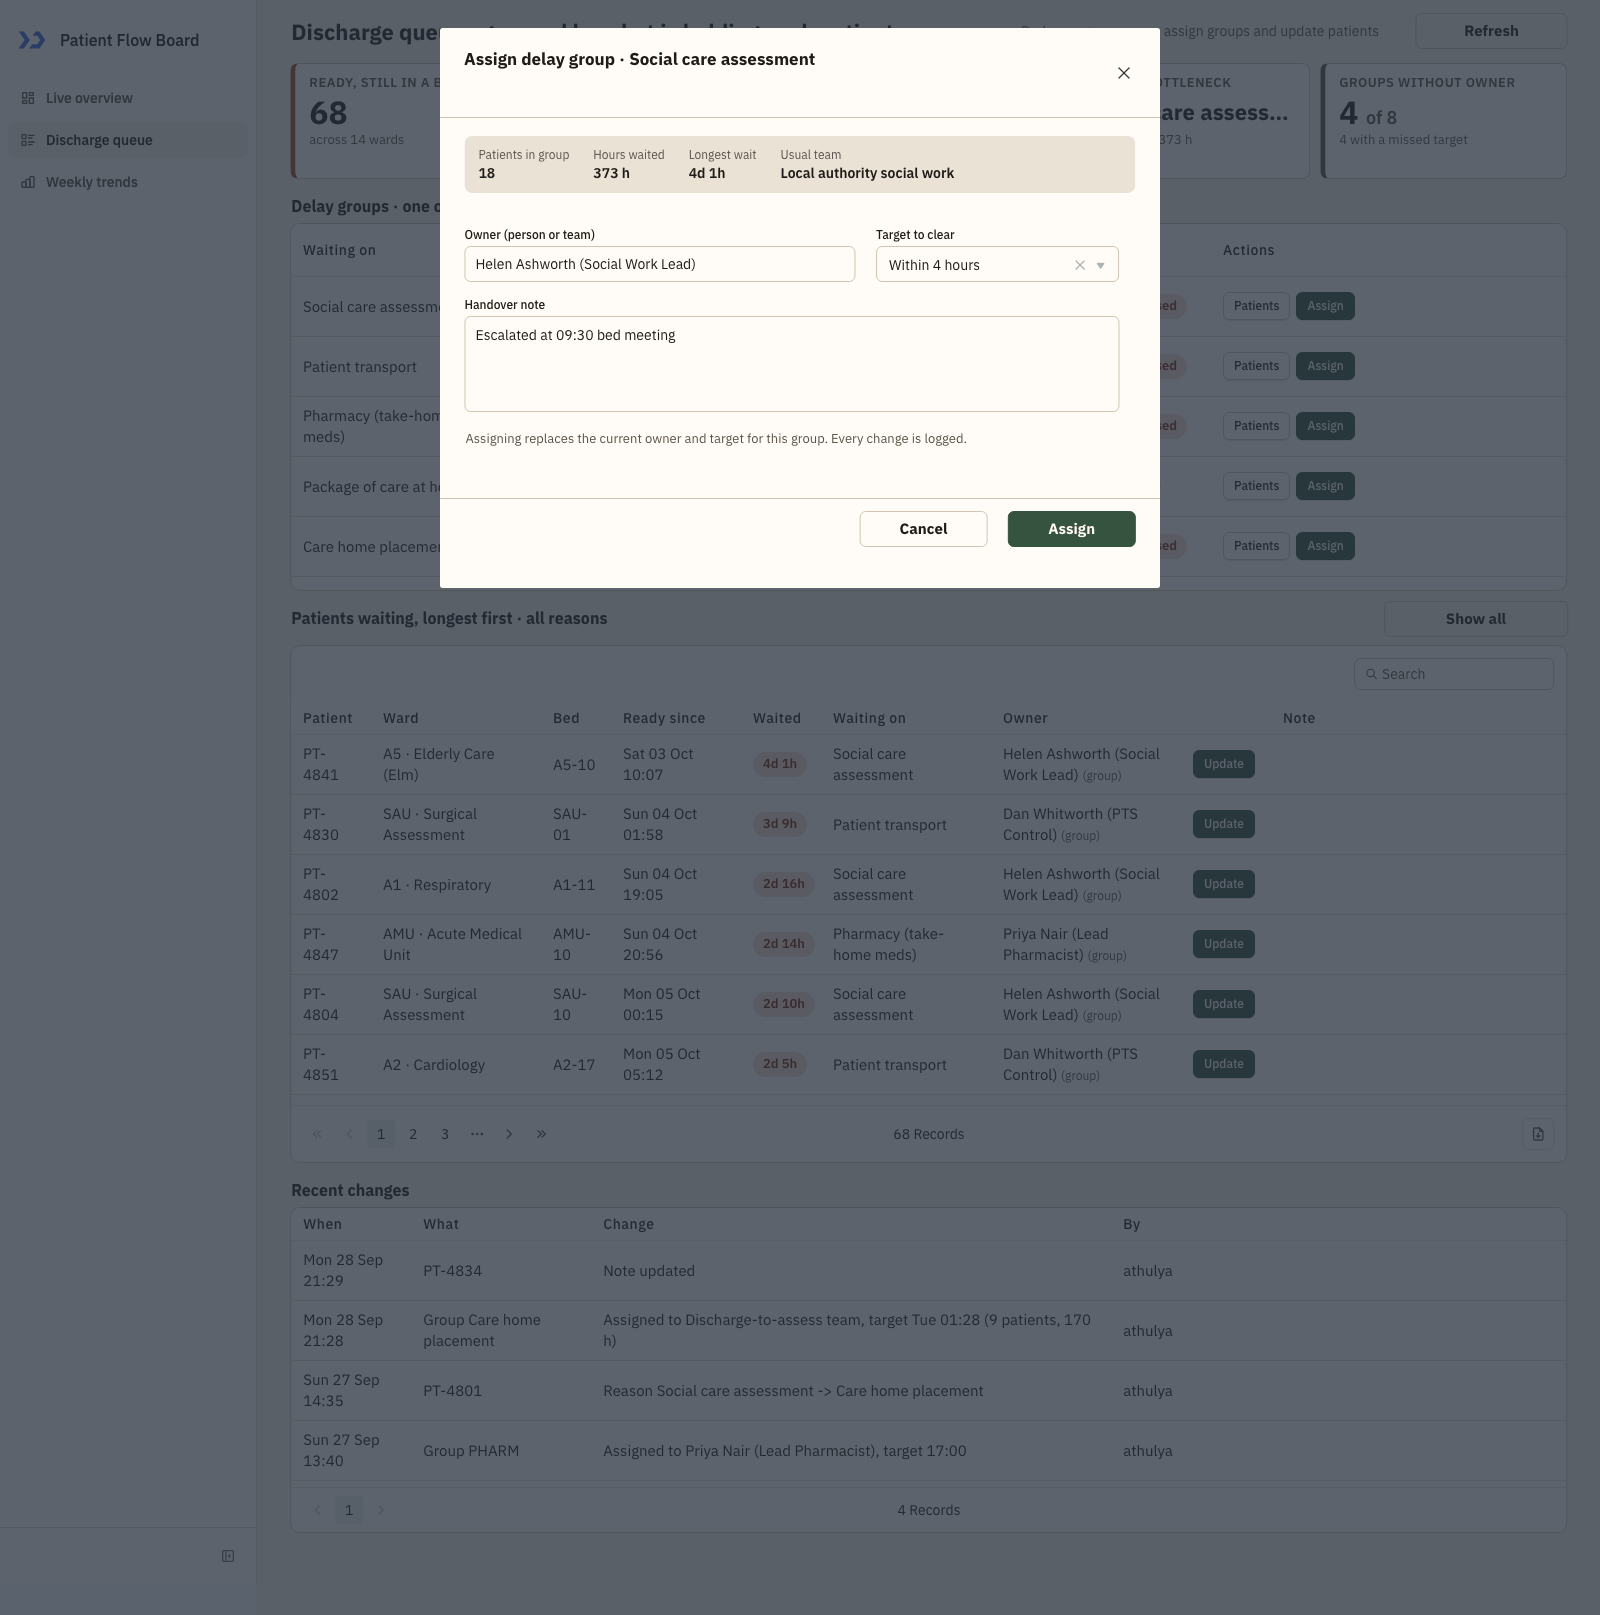The height and width of the screenshot is (1615, 1600).
Task: Select page 1 in Recent changes pagination
Action: tap(349, 1510)
